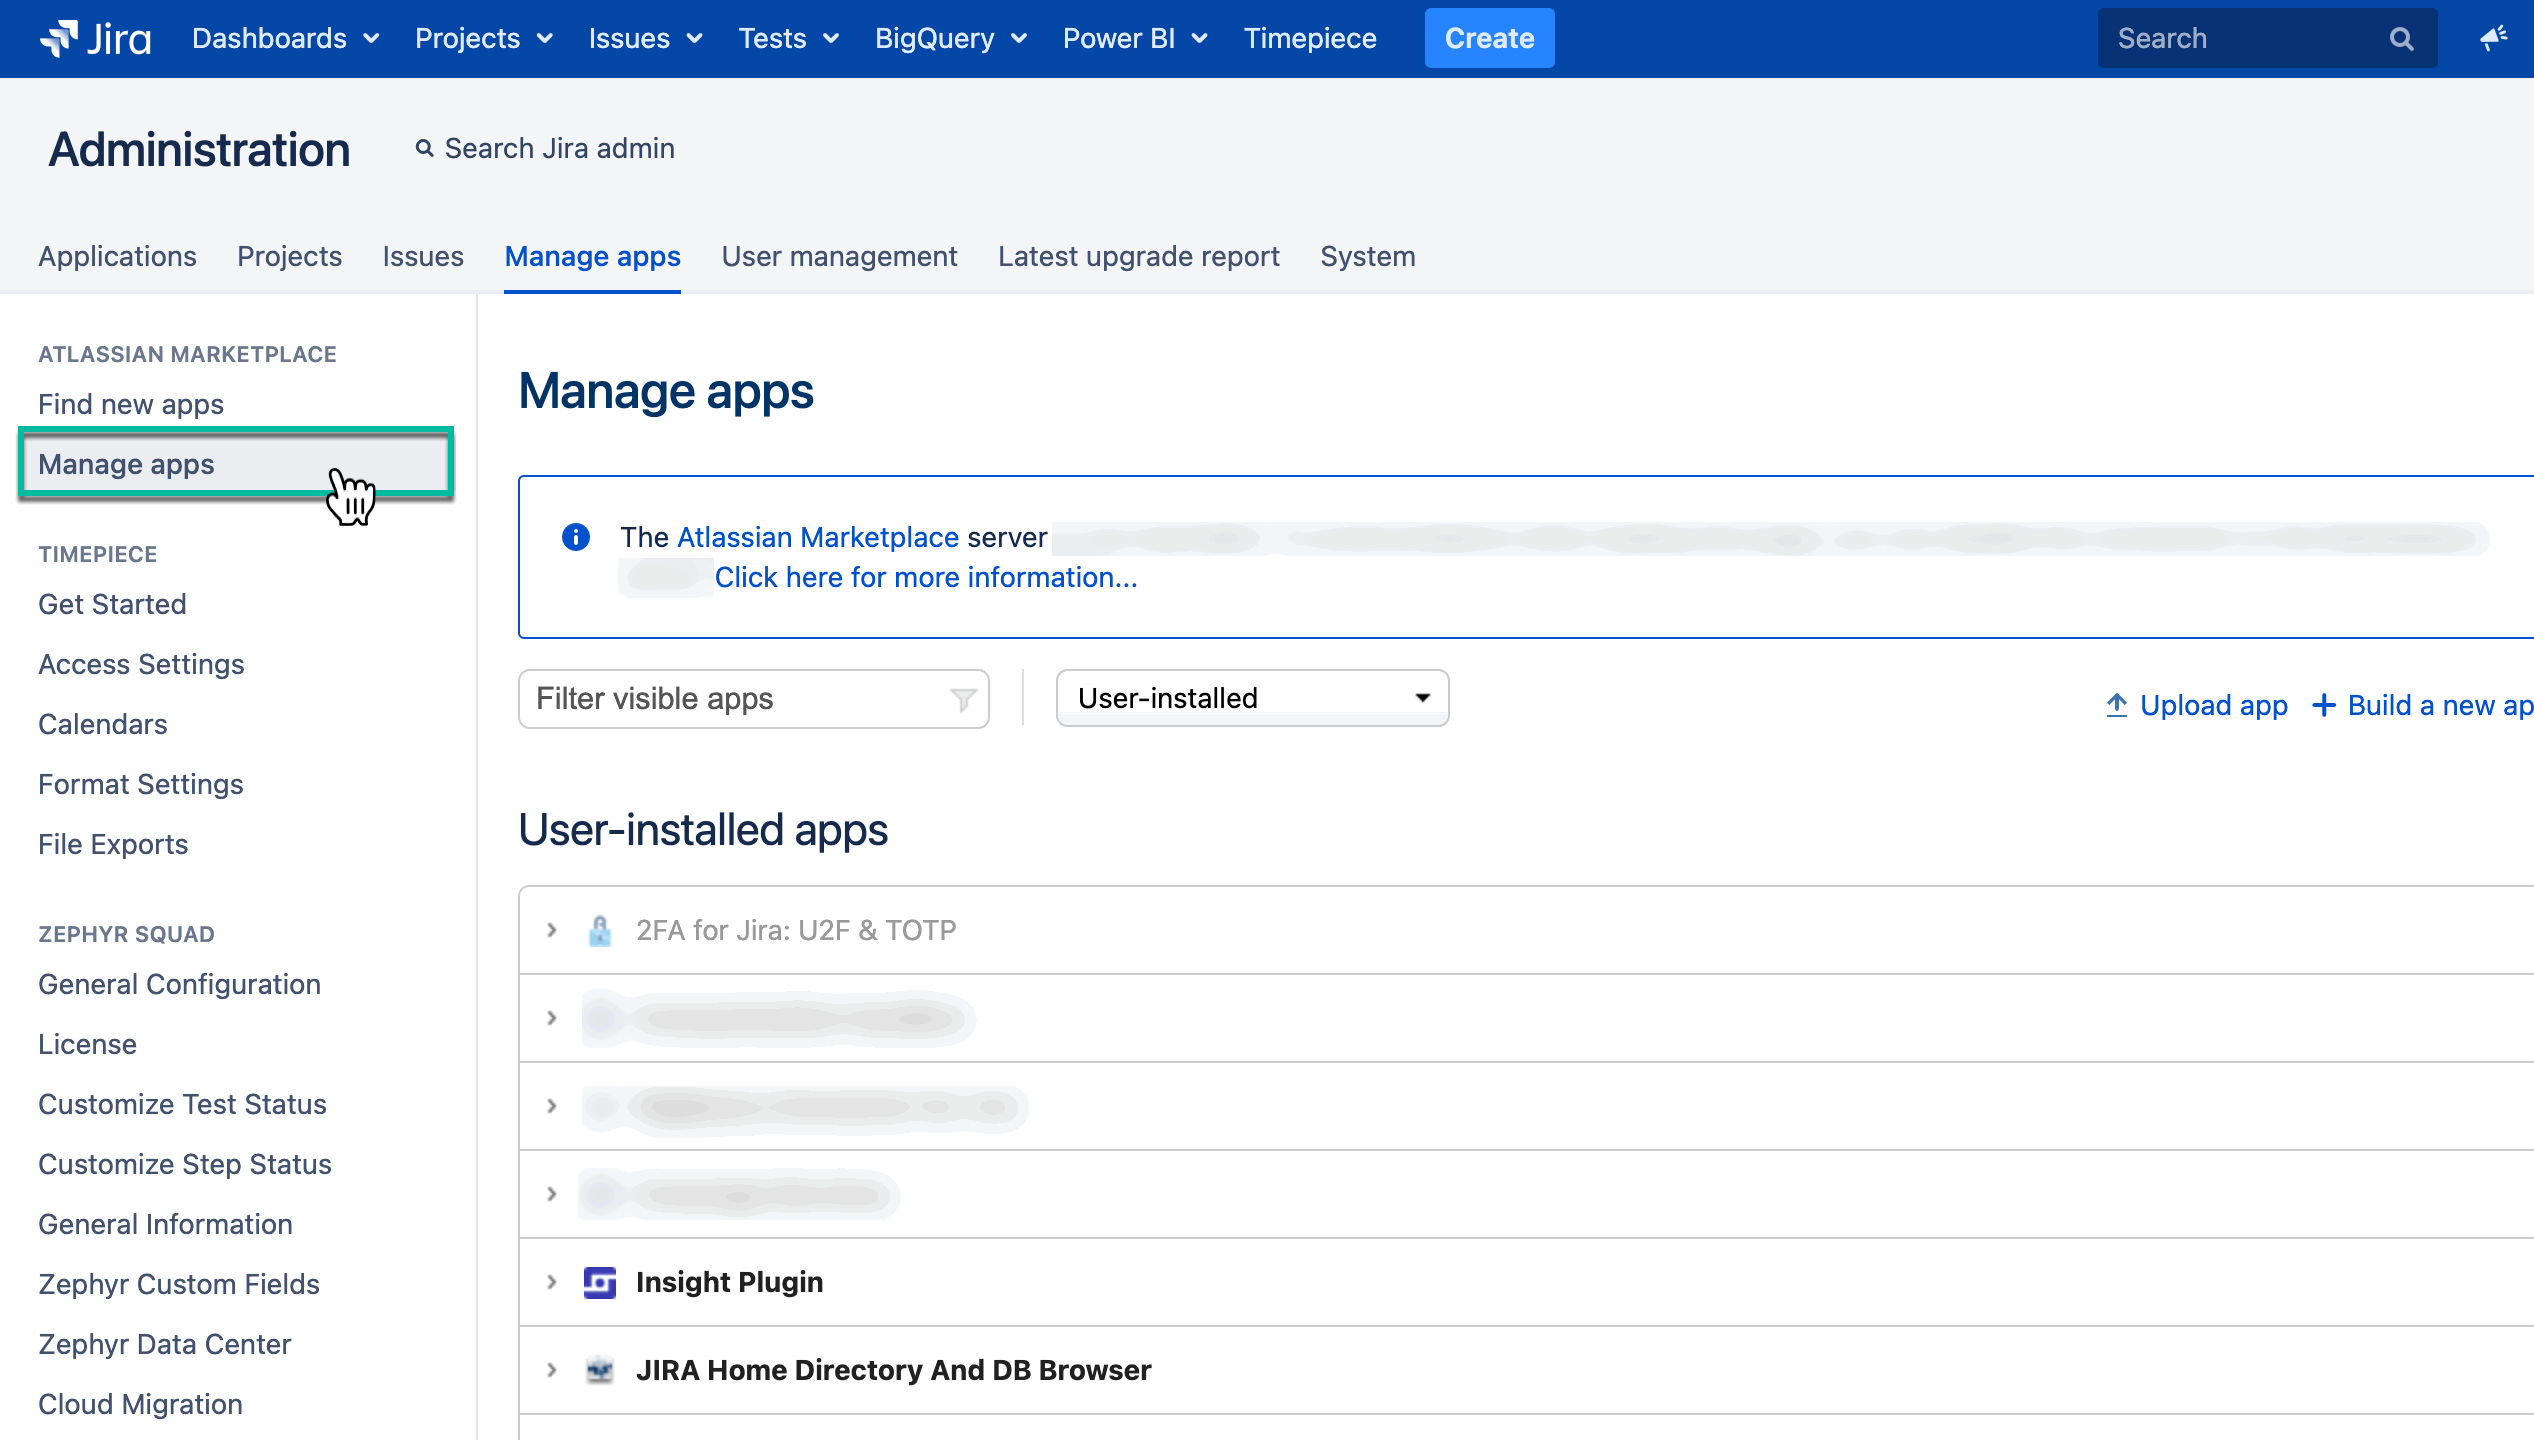Click the JIRA Home Directory app icon
The image size is (2534, 1440).
[x=599, y=1370]
